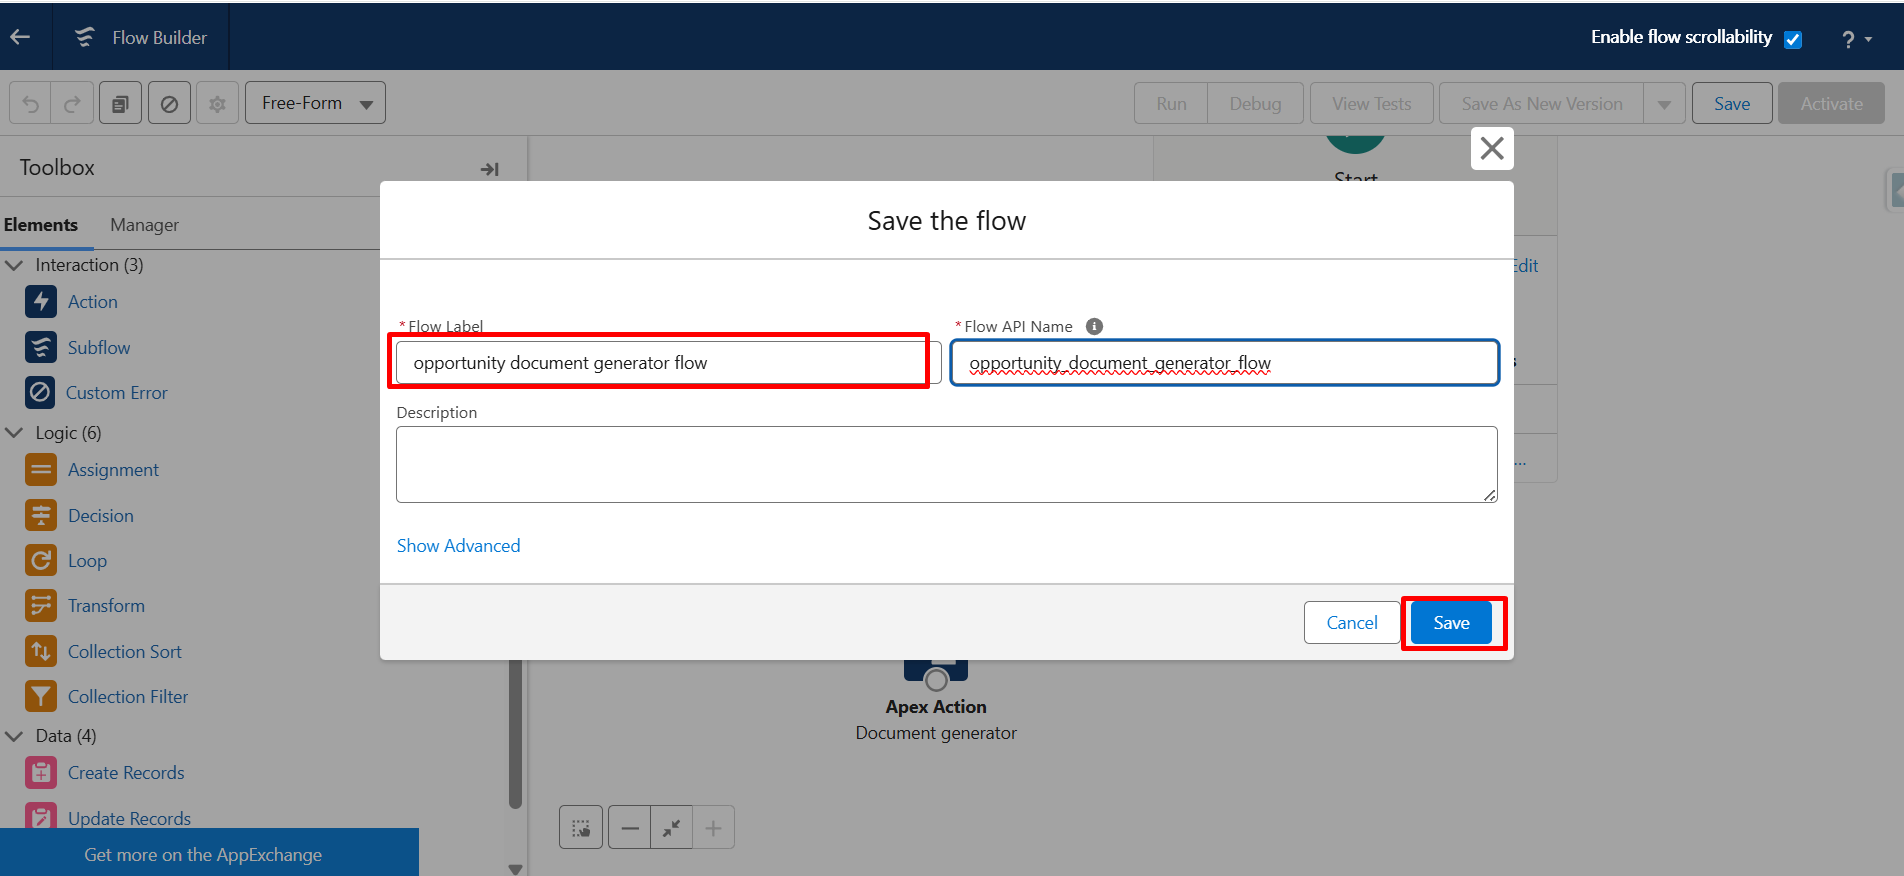The height and width of the screenshot is (876, 1904).
Task: Open the help menu dropdown
Action: [1856, 39]
